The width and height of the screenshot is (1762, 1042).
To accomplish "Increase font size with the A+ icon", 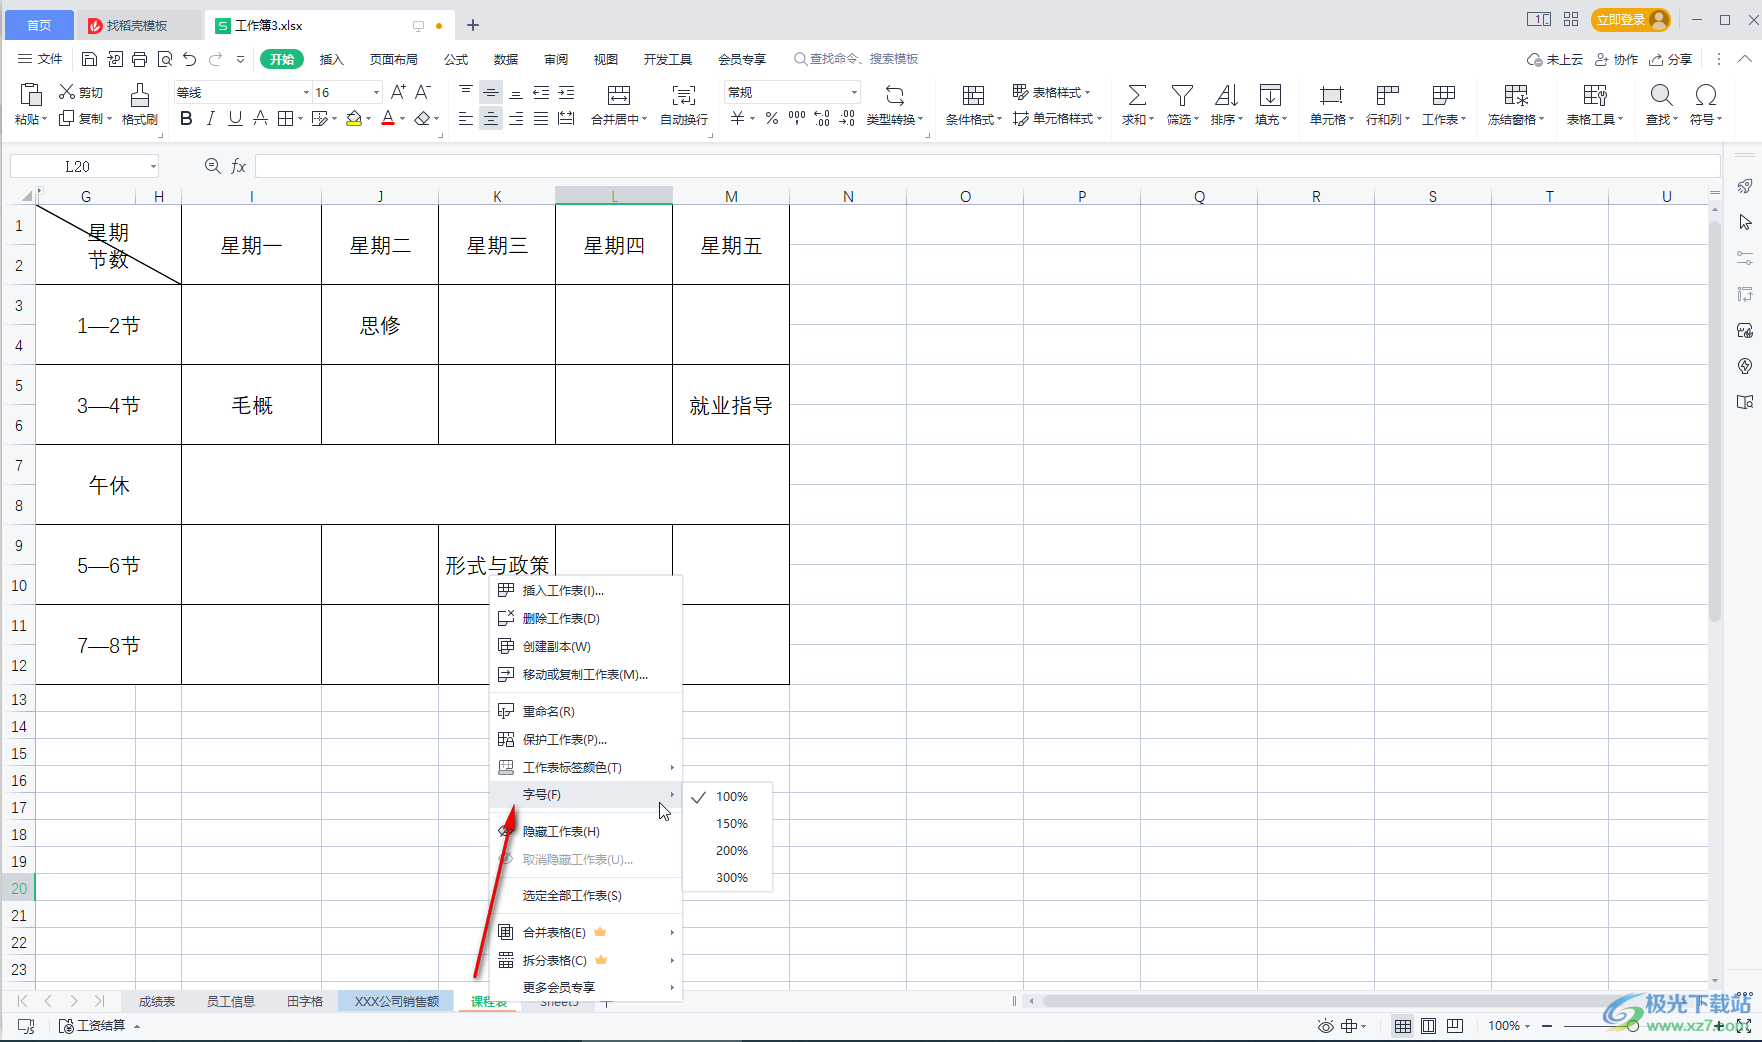I will coord(398,92).
